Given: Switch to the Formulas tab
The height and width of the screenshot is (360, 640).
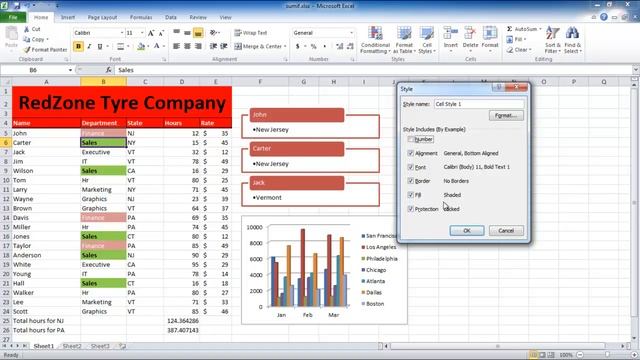Looking at the screenshot, I should (141, 18).
